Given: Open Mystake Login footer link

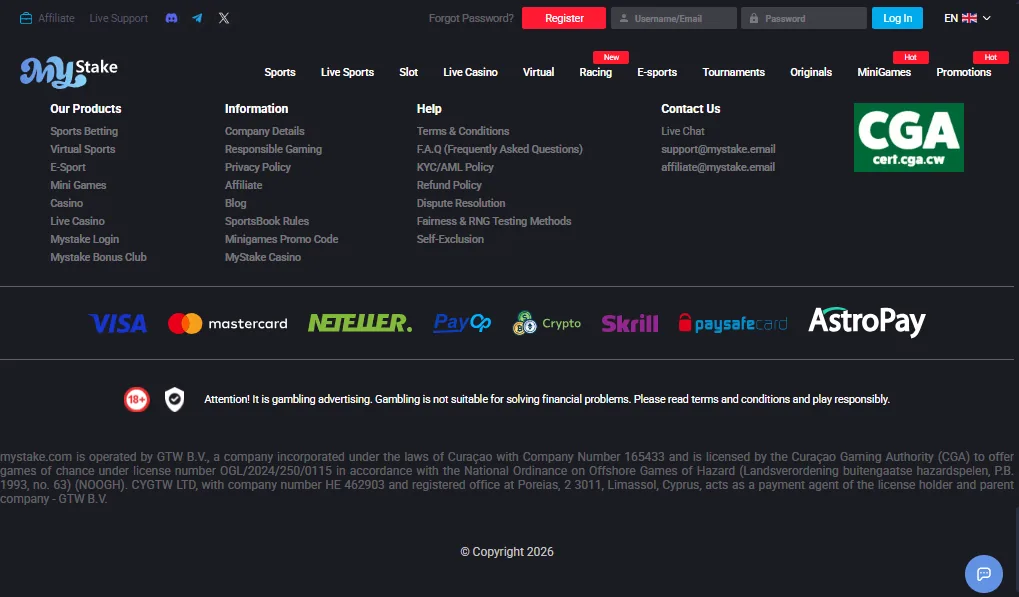Looking at the screenshot, I should pyautogui.click(x=84, y=239).
